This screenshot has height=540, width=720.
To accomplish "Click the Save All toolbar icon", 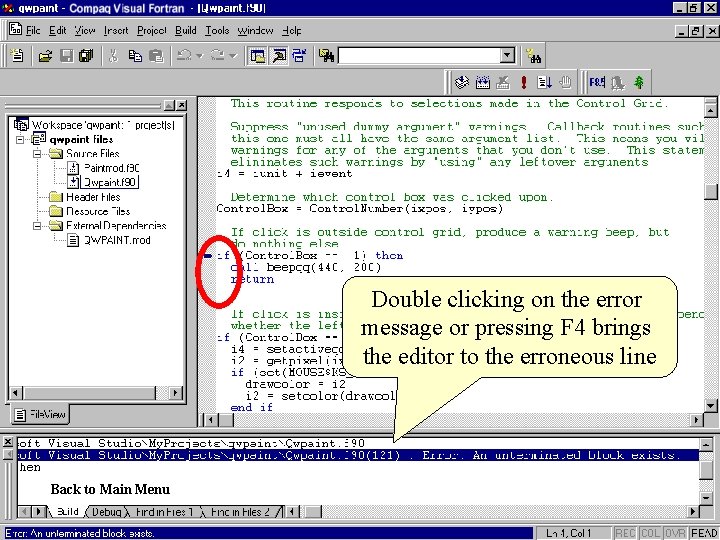I will click(86, 56).
